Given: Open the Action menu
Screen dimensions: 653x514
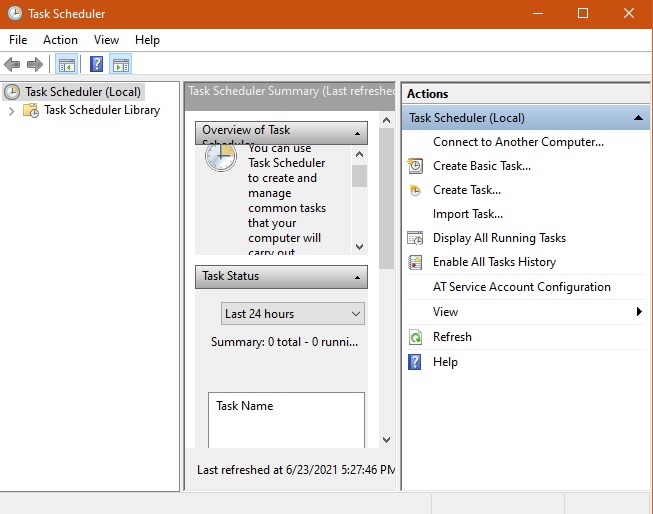Looking at the screenshot, I should 60,40.
